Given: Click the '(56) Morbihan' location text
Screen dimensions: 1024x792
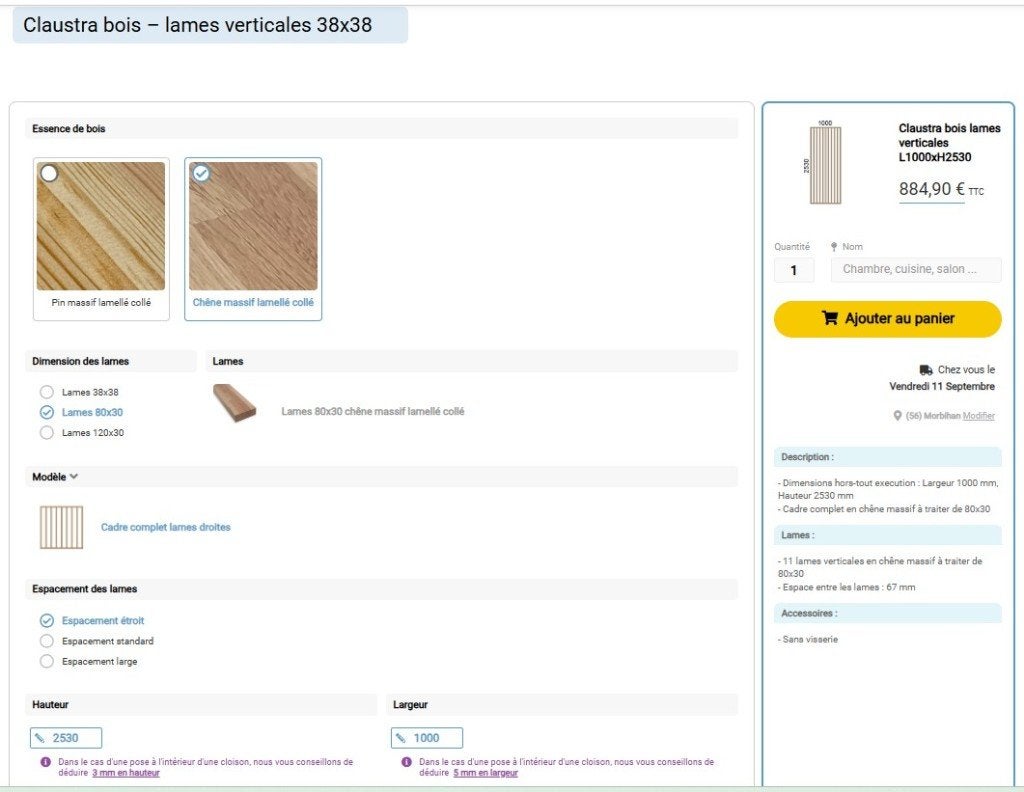Looking at the screenshot, I should point(933,416).
